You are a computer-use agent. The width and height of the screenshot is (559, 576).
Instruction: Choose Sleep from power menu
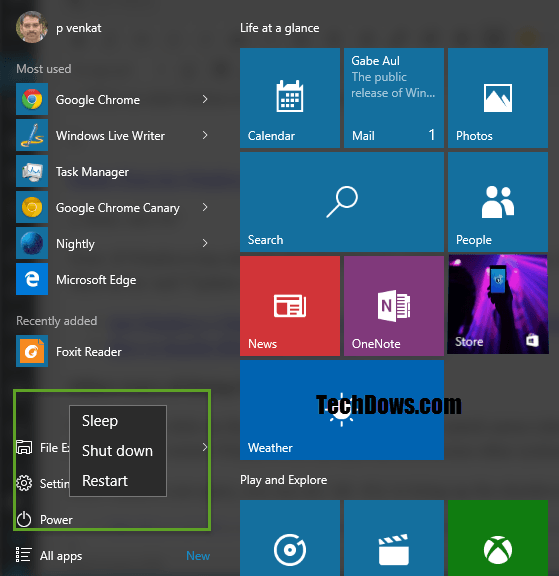(118, 421)
